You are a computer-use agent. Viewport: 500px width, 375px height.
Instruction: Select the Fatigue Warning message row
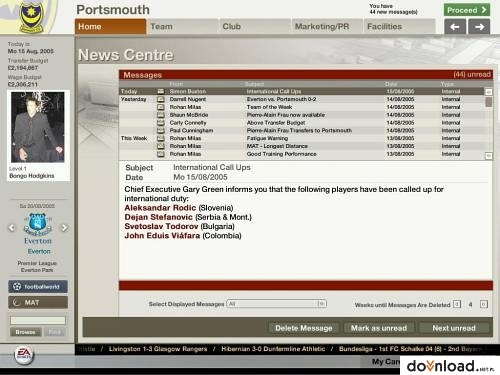(x=302, y=138)
